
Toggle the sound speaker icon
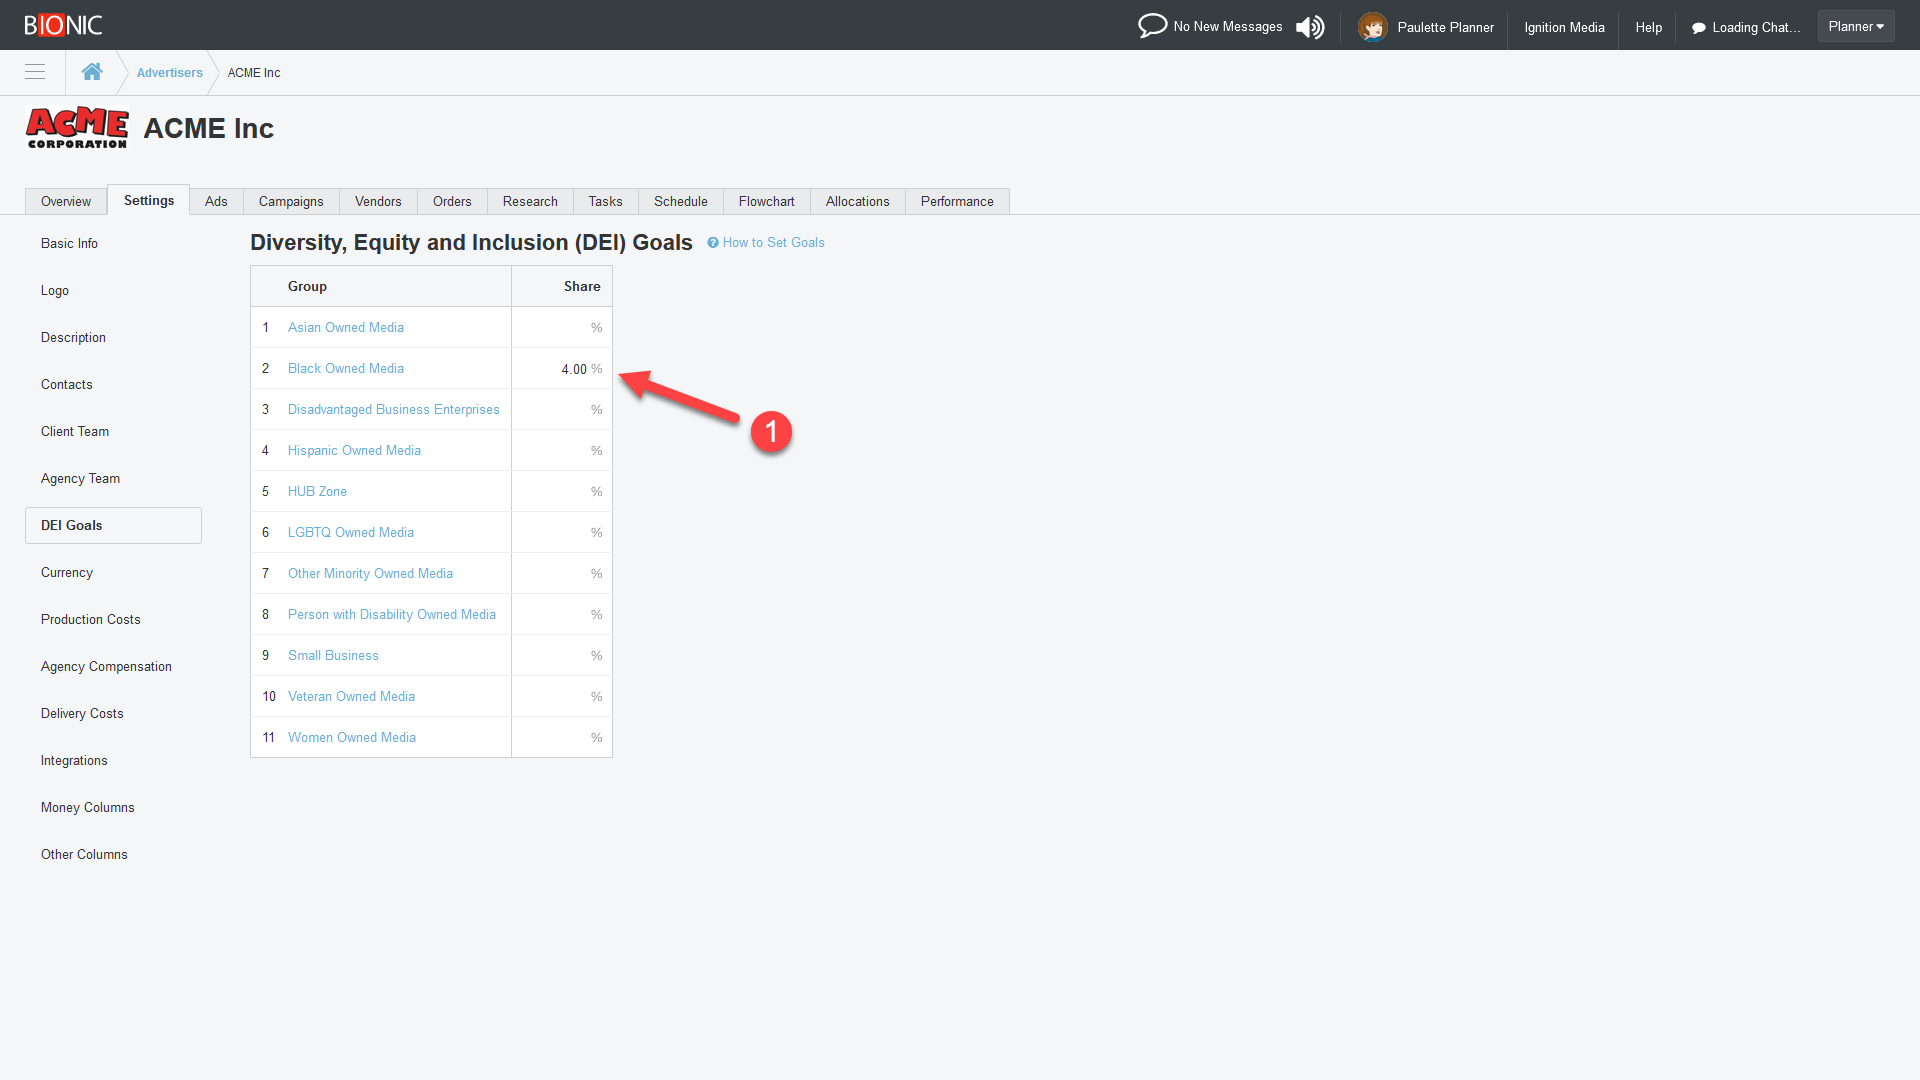(x=1310, y=27)
